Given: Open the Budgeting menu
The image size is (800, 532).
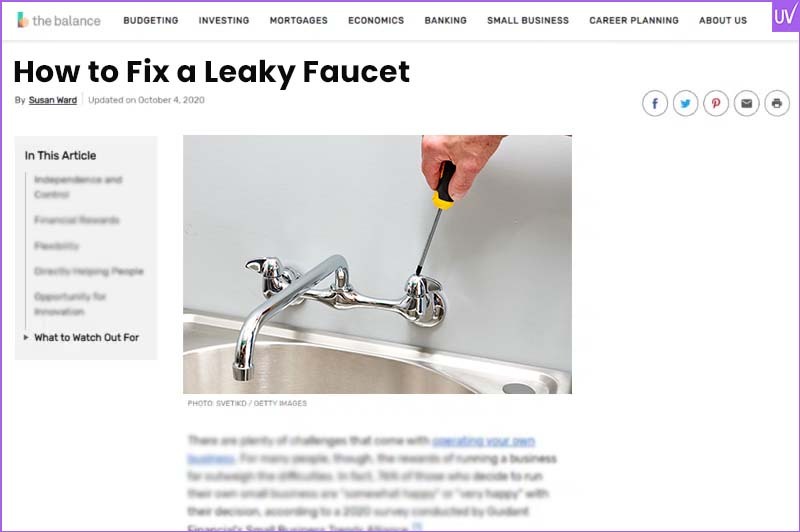Looking at the screenshot, I should [x=151, y=20].
